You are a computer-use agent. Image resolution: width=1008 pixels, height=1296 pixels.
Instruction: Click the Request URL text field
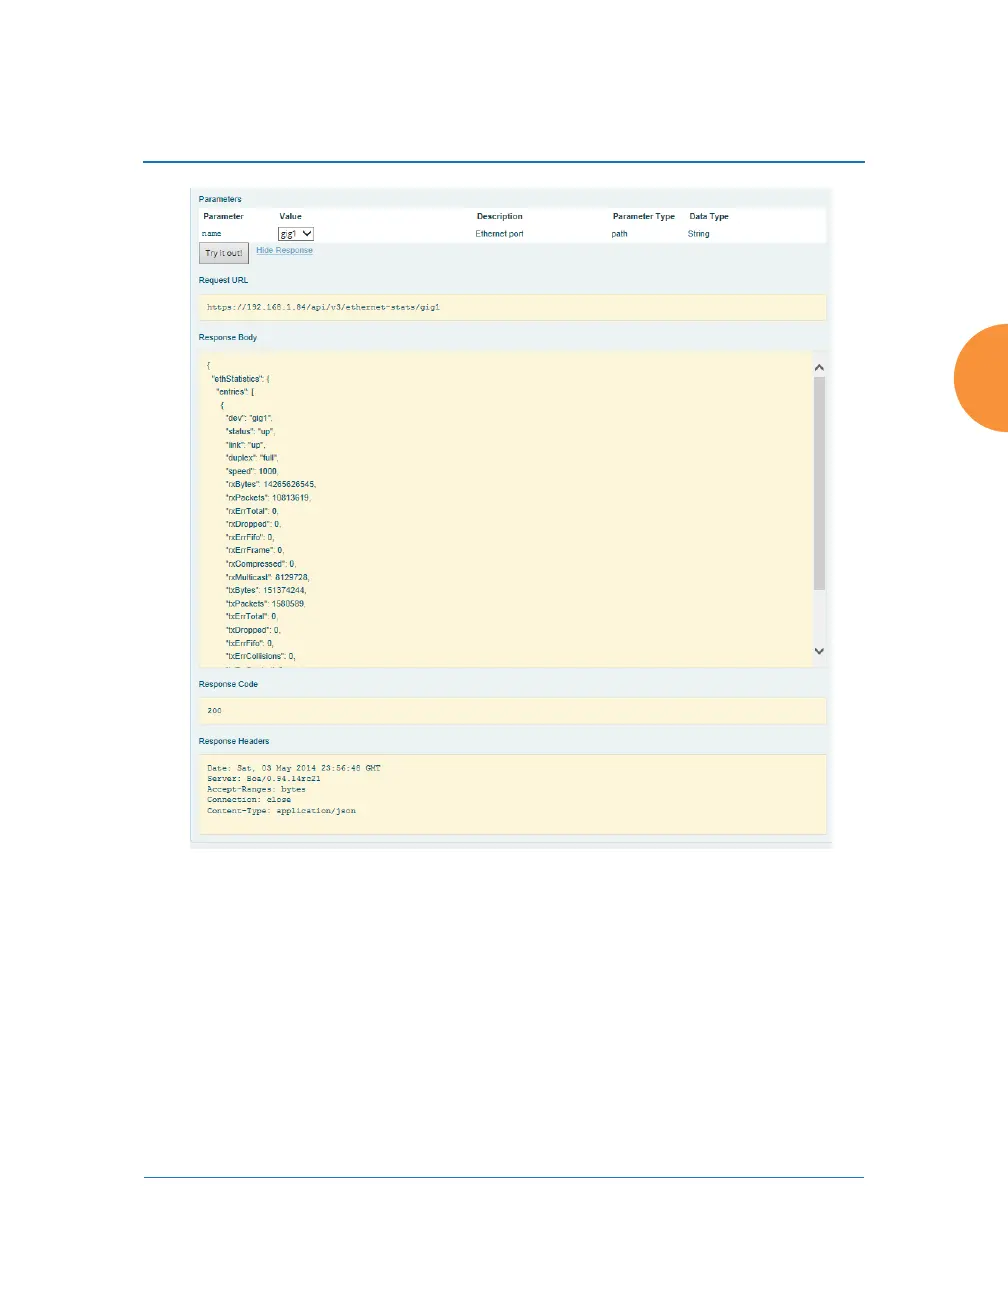pos(512,308)
